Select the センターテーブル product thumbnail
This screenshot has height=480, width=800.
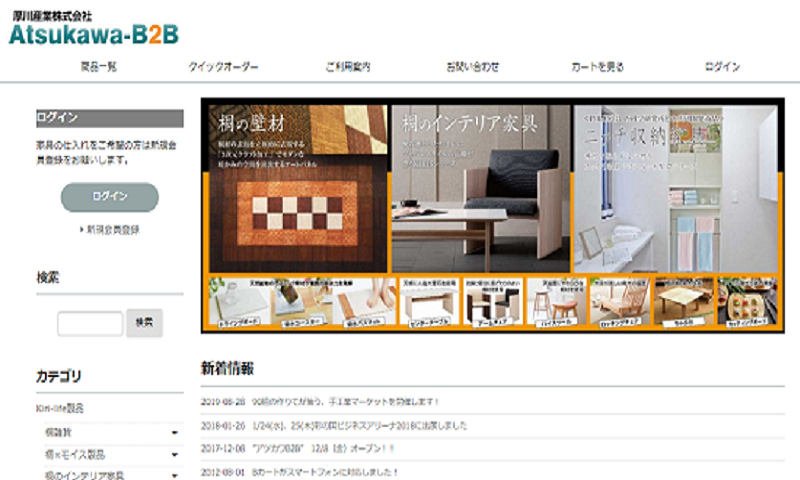pyautogui.click(x=429, y=302)
